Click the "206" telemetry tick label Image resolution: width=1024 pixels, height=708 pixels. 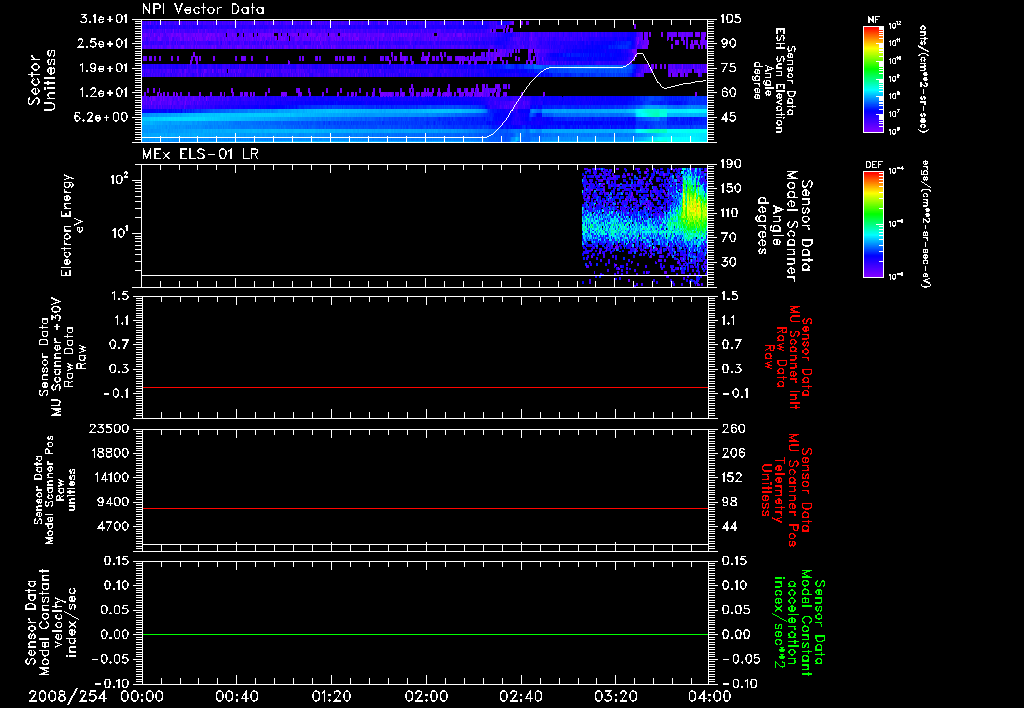(731, 453)
